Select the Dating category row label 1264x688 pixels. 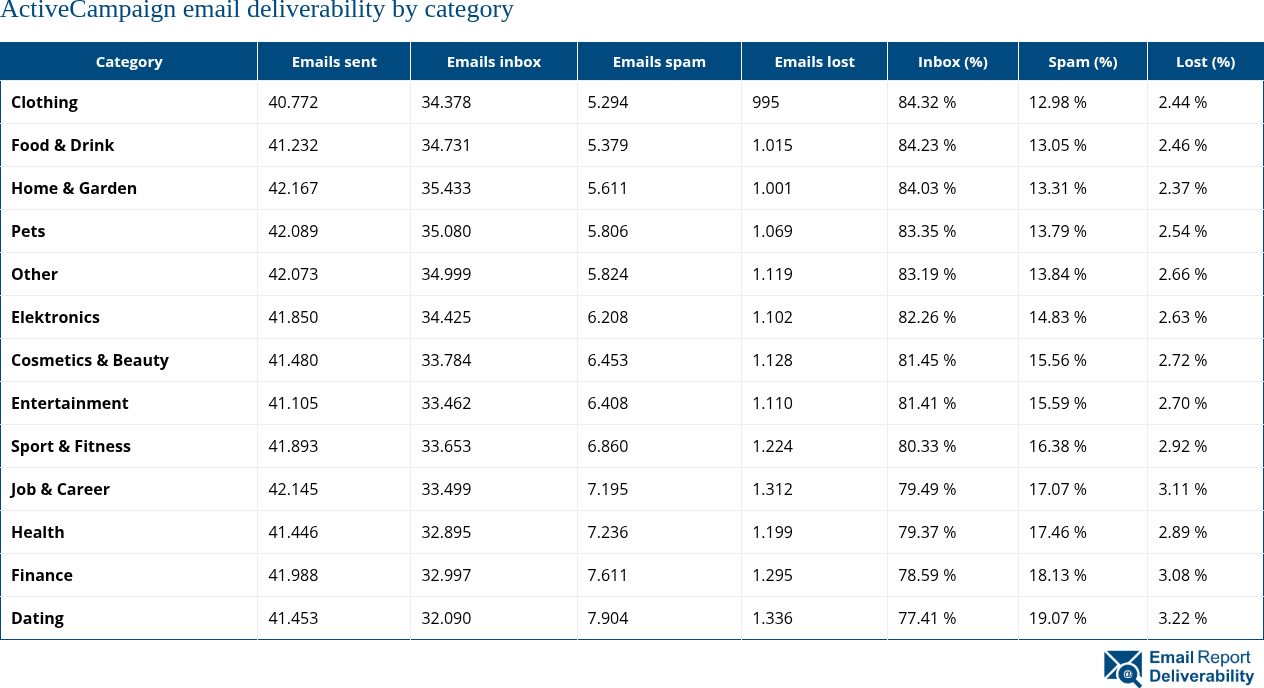38,618
